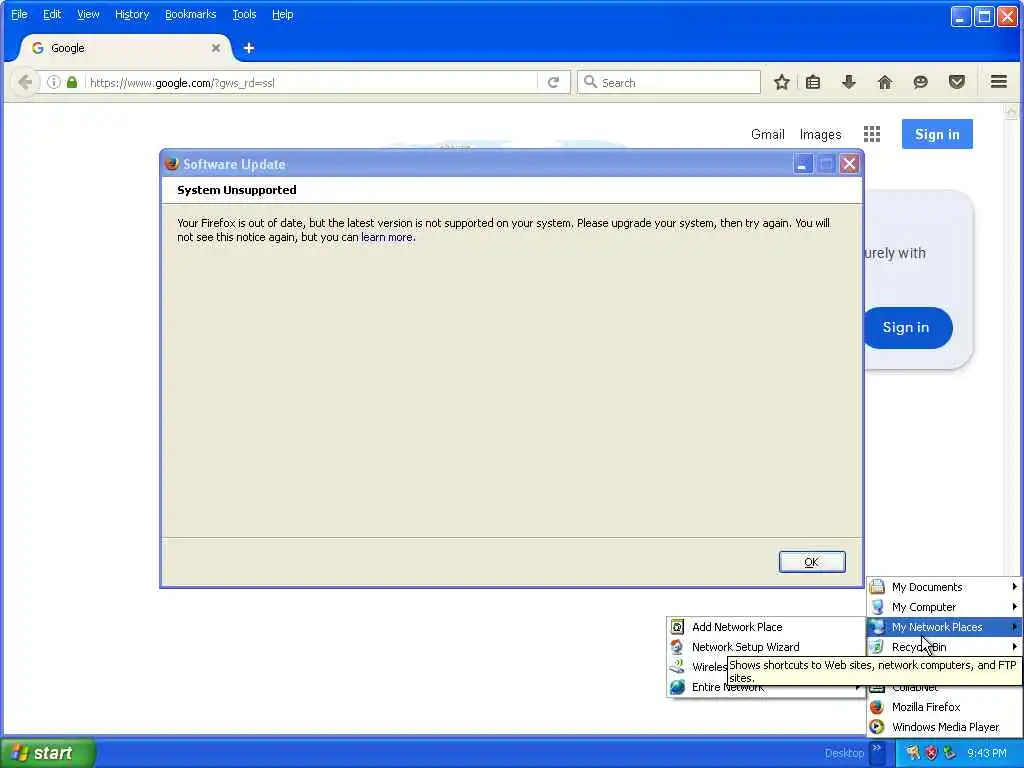Select the highlighted My Network Places item
This screenshot has height=768, width=1024.
pos(944,627)
